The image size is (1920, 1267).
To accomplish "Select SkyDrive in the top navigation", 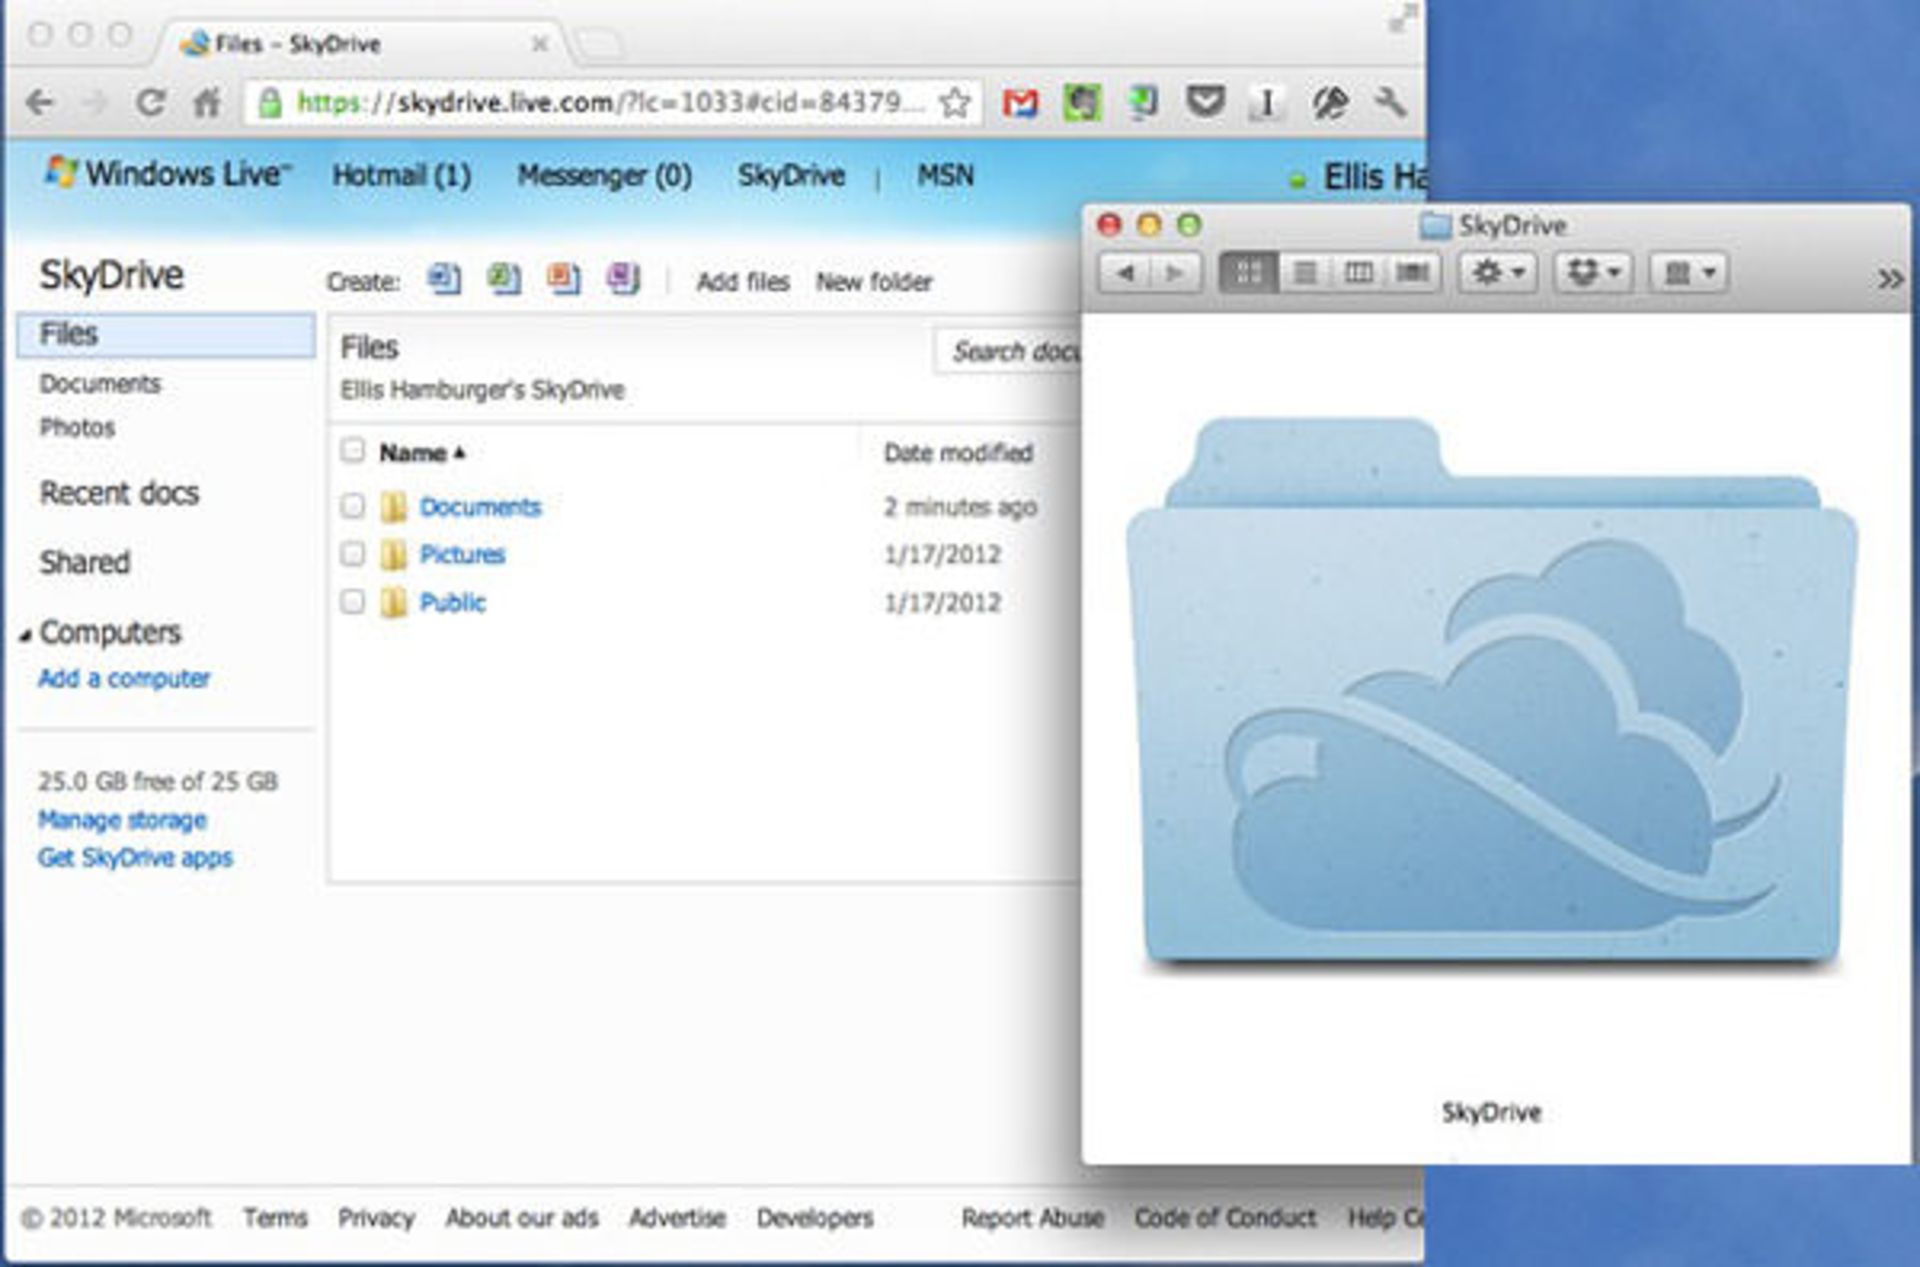I will [791, 176].
